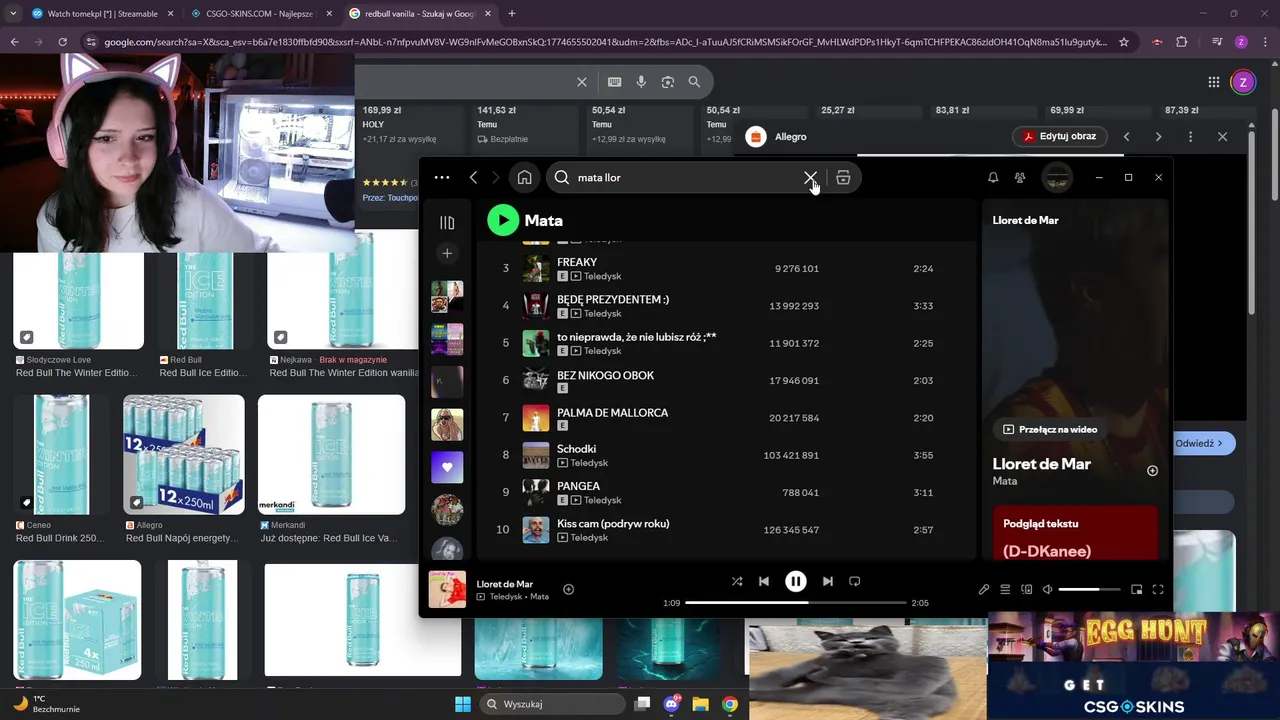Screen dimensions: 1280x720
Task: Open Spotify friend activity
Action: point(1020,178)
